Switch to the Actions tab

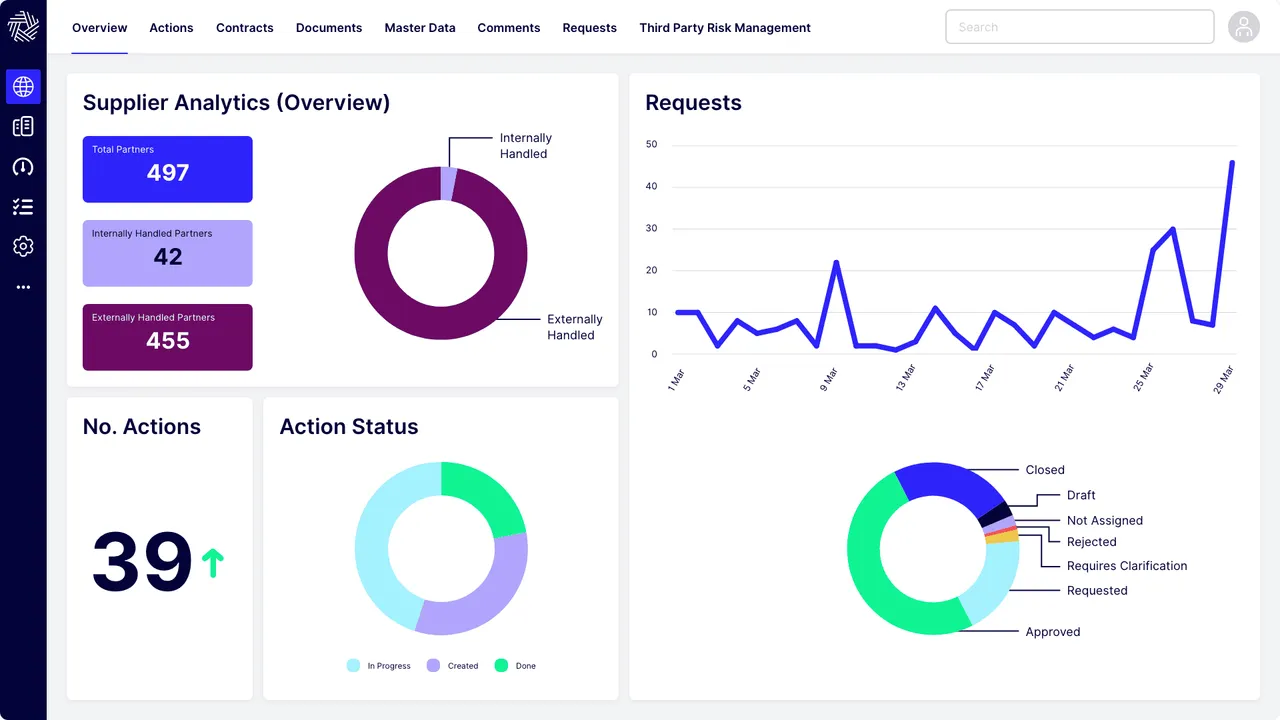171,28
